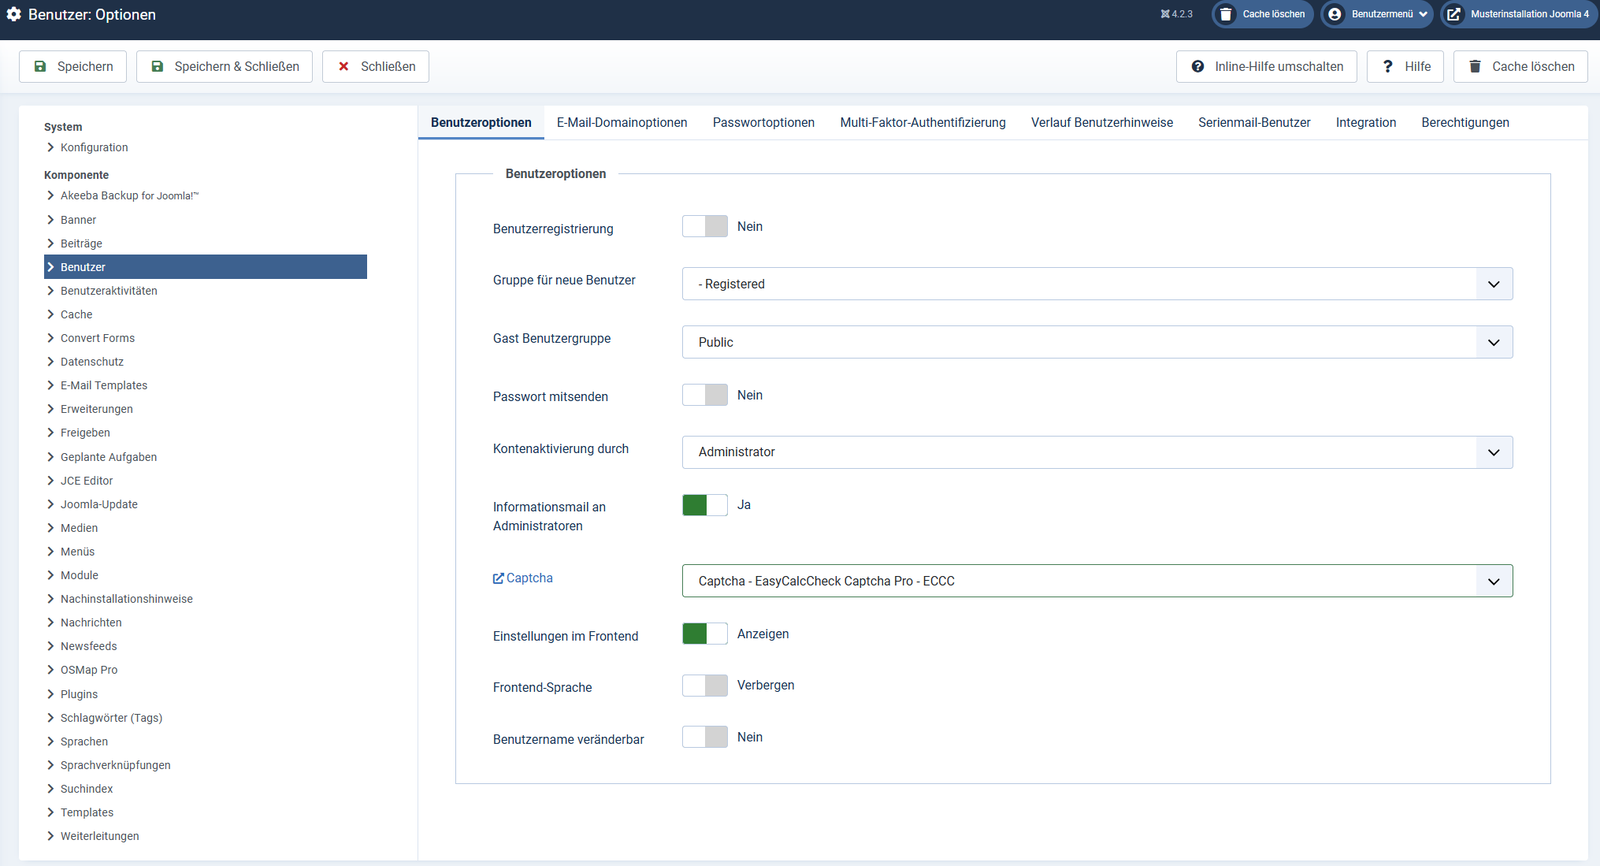This screenshot has width=1600, height=866.
Task: Click the question mark Hilfe button
Action: 1405,66
